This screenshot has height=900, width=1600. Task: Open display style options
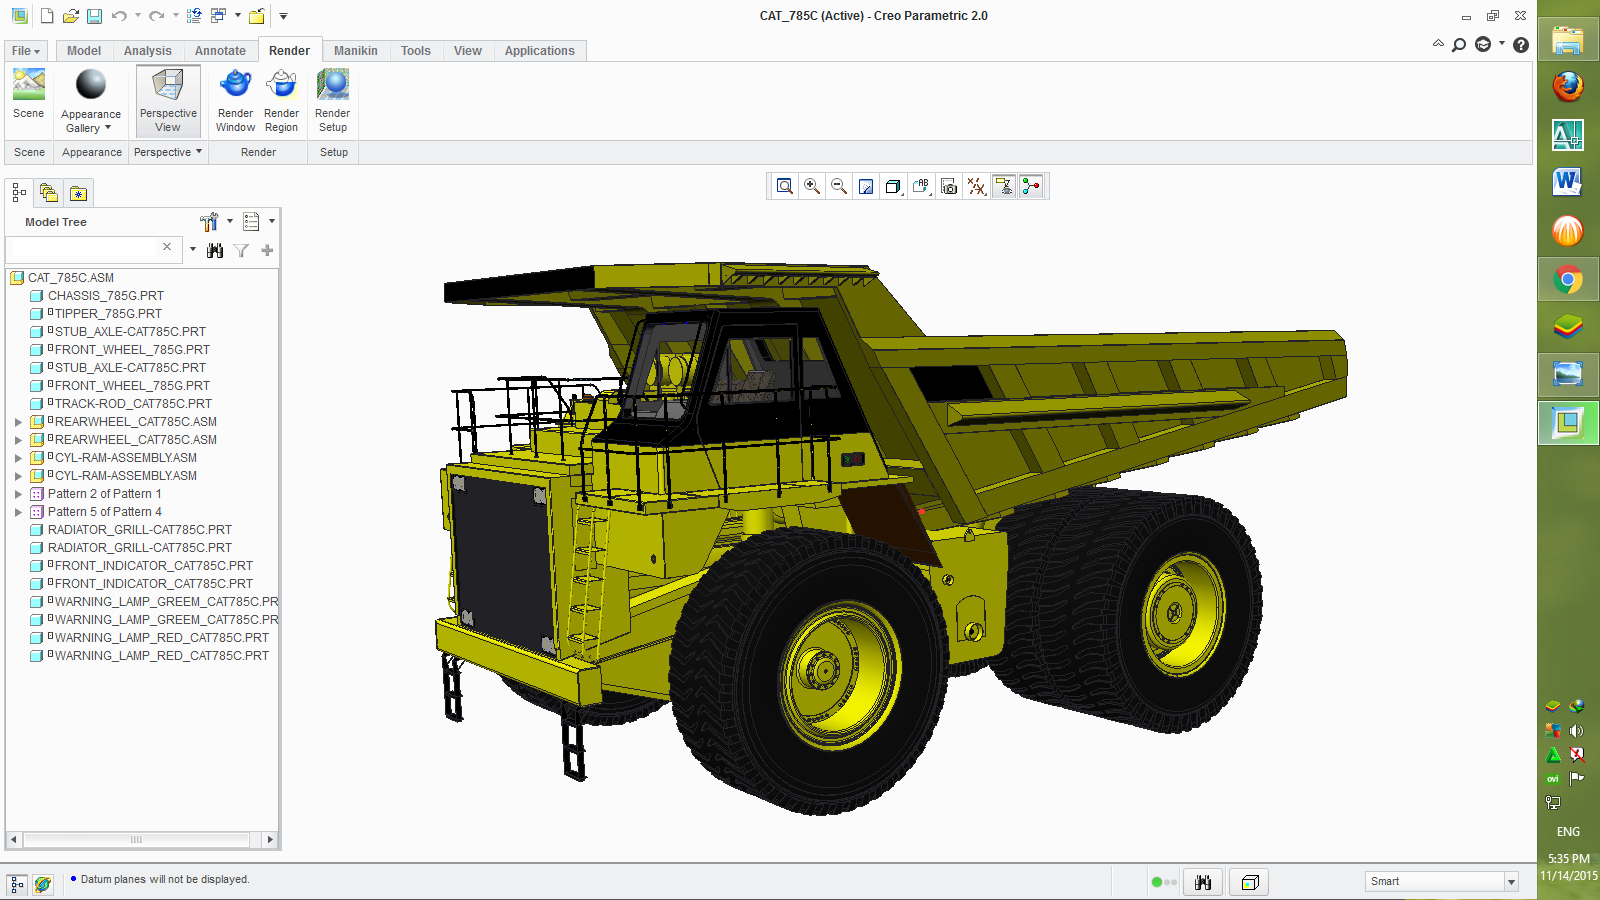(894, 186)
